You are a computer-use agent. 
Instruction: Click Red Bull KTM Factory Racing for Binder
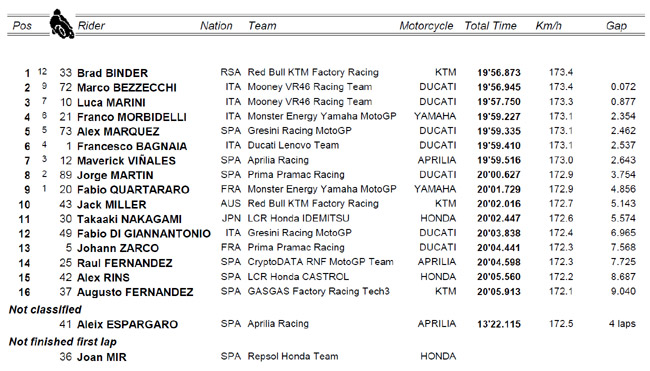coord(313,72)
